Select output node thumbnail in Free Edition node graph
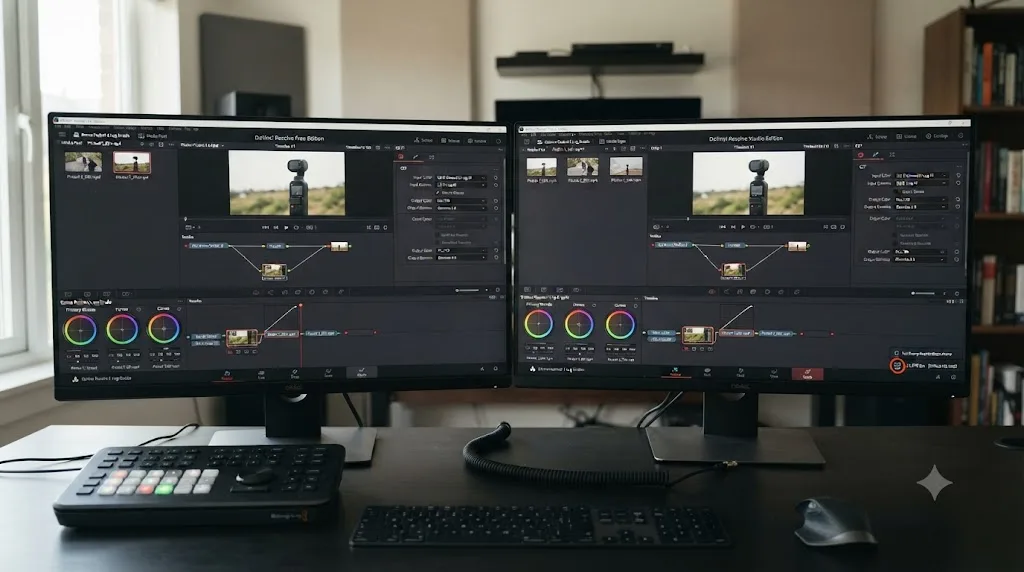1024x572 pixels. click(x=339, y=246)
